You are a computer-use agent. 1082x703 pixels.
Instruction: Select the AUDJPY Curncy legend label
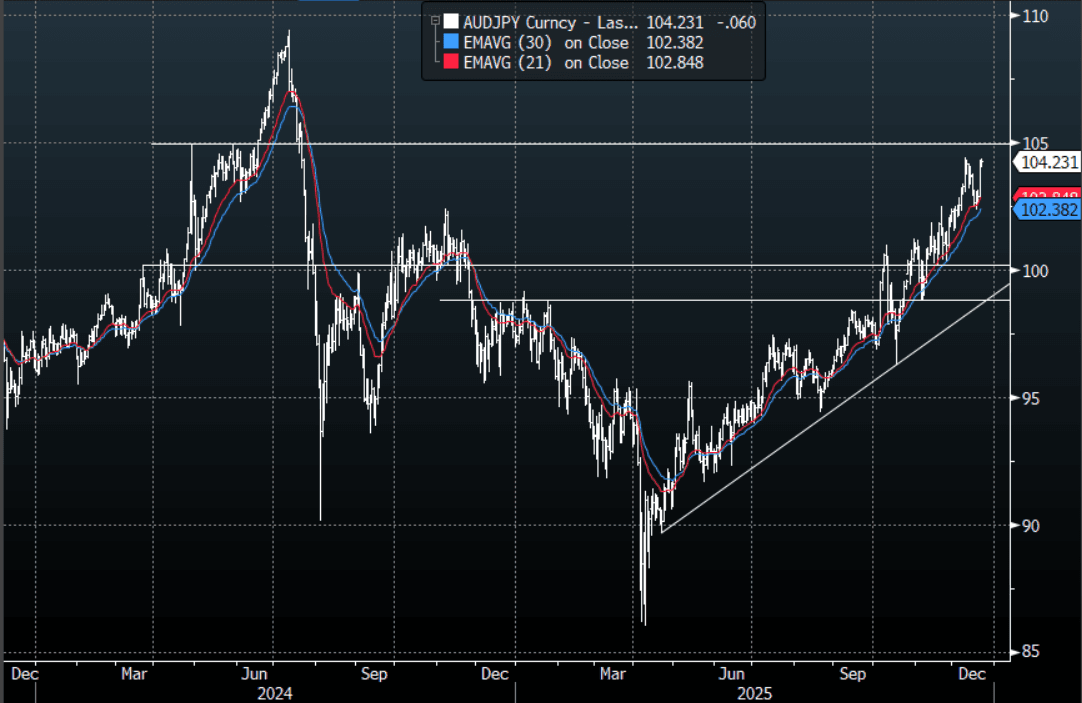coord(519,21)
